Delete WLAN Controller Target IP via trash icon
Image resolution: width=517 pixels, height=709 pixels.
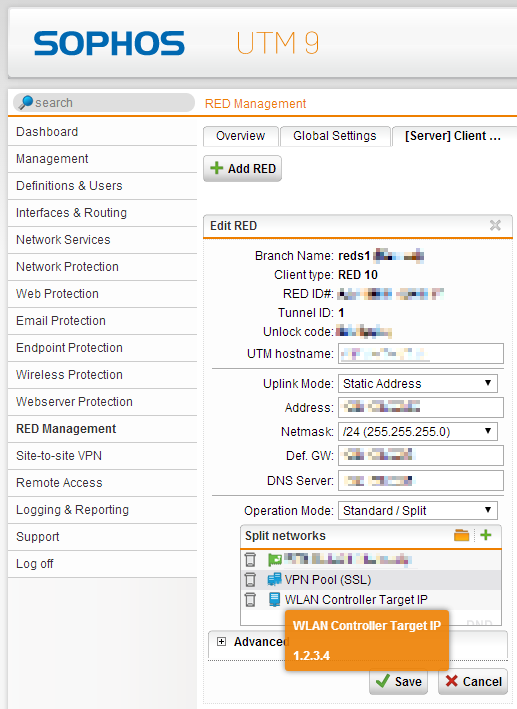click(250, 599)
